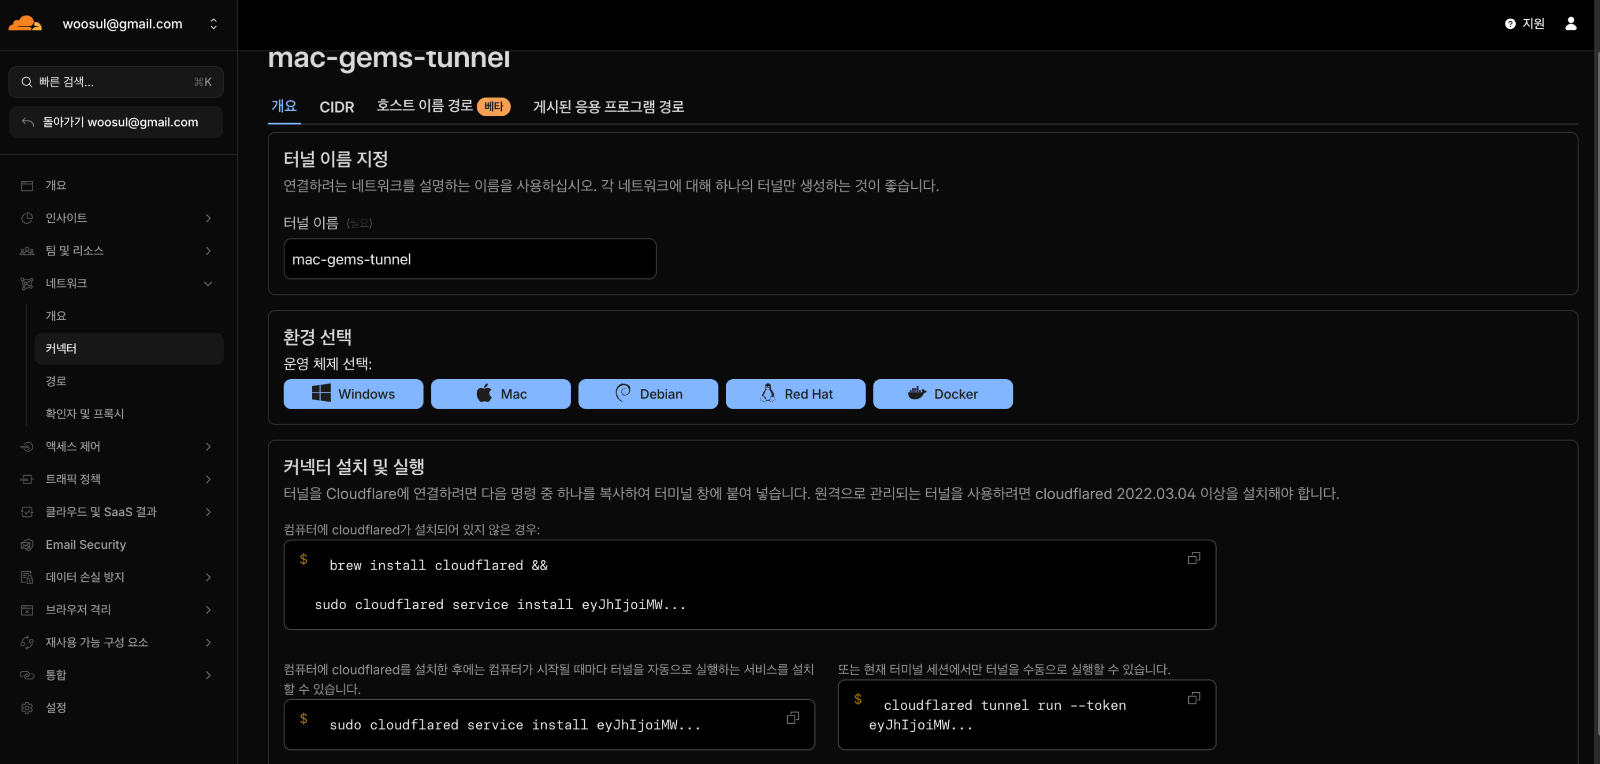Switch to 게시된 응용 프로그램 경로 tab
1600x764 pixels.
(x=609, y=107)
